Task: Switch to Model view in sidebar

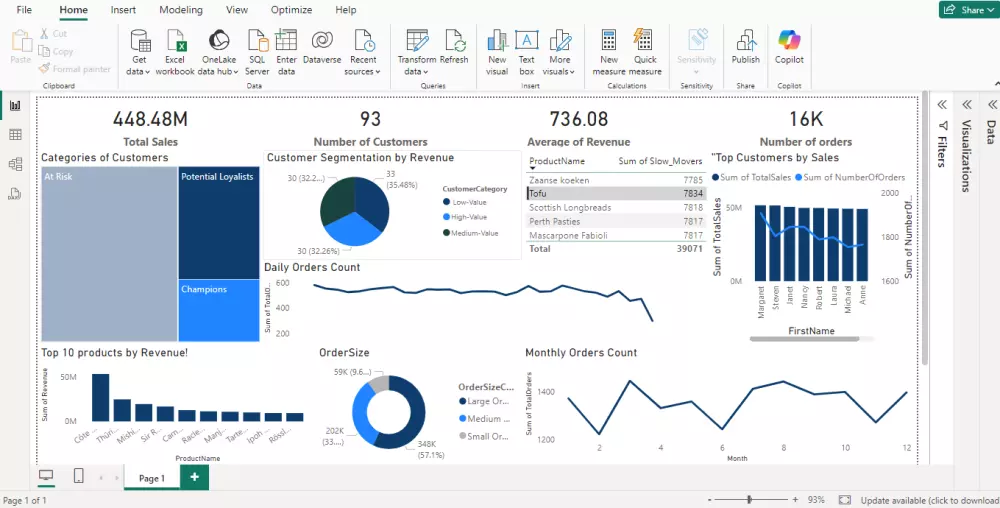Action: 15,164
